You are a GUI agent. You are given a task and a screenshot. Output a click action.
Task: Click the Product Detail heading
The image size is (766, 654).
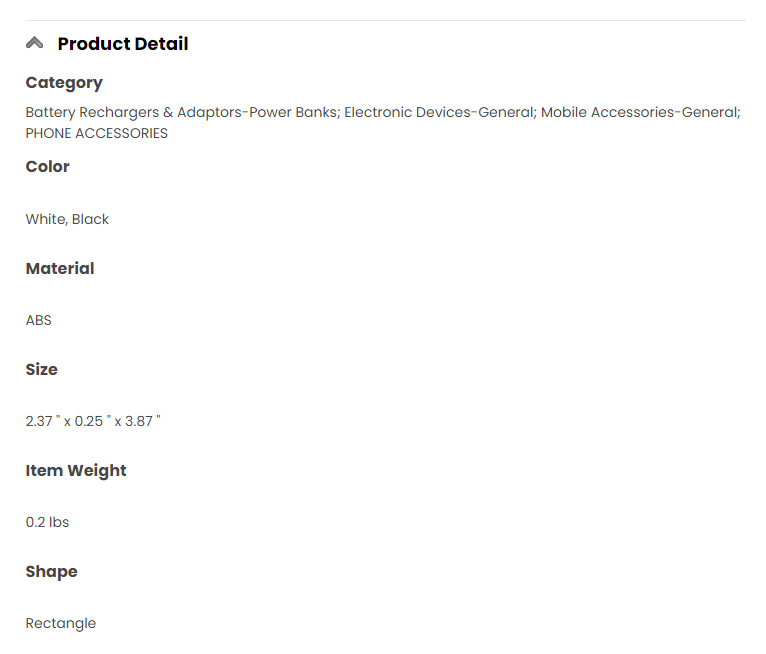pyautogui.click(x=122, y=44)
